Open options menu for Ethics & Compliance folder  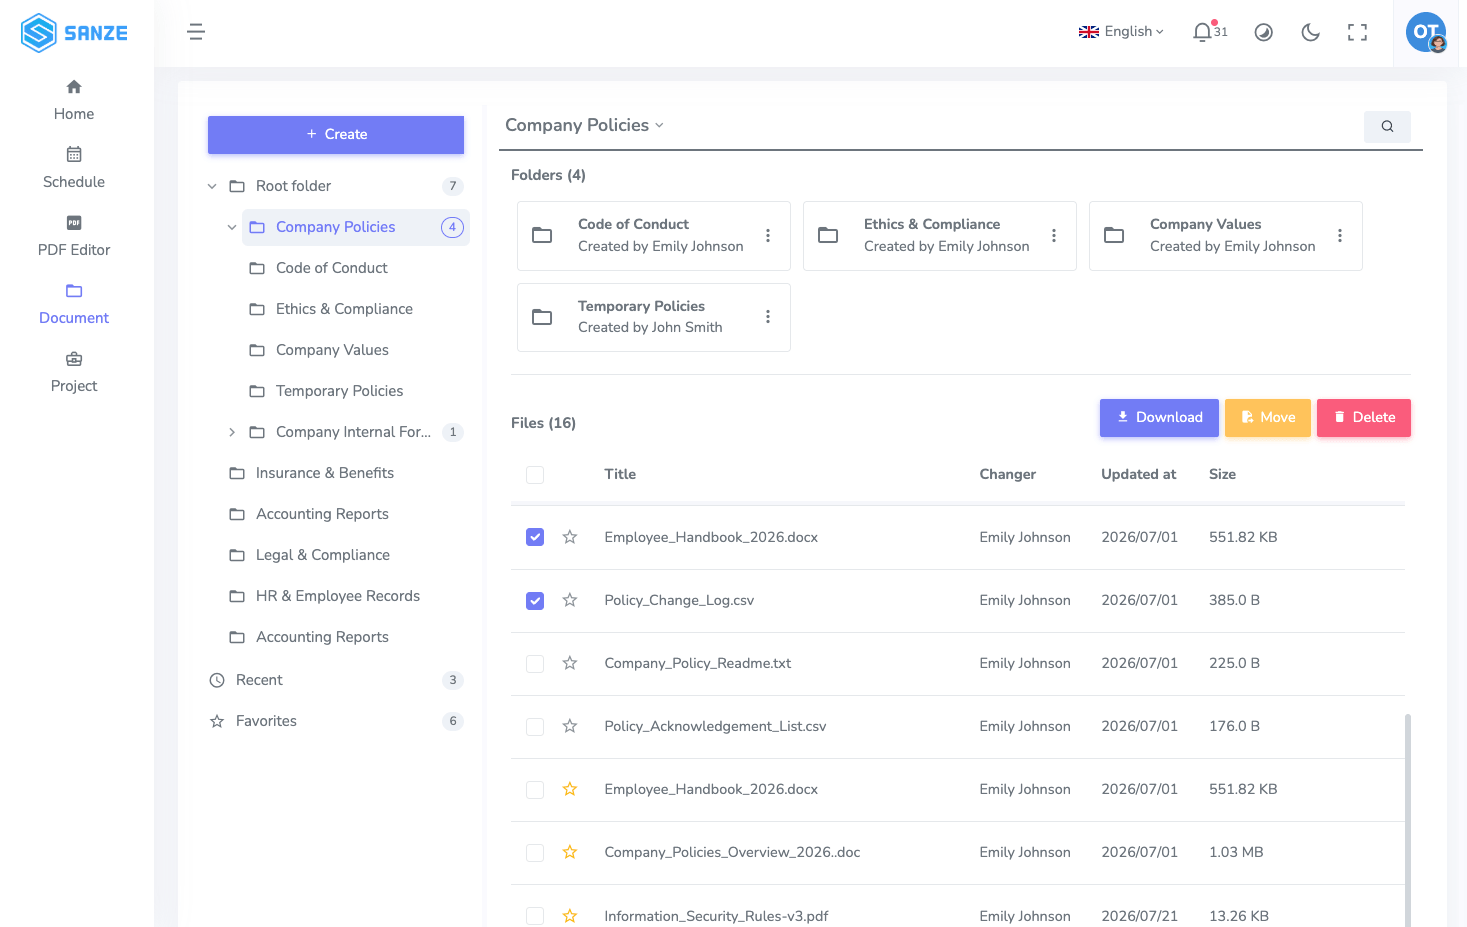pyautogui.click(x=1054, y=236)
